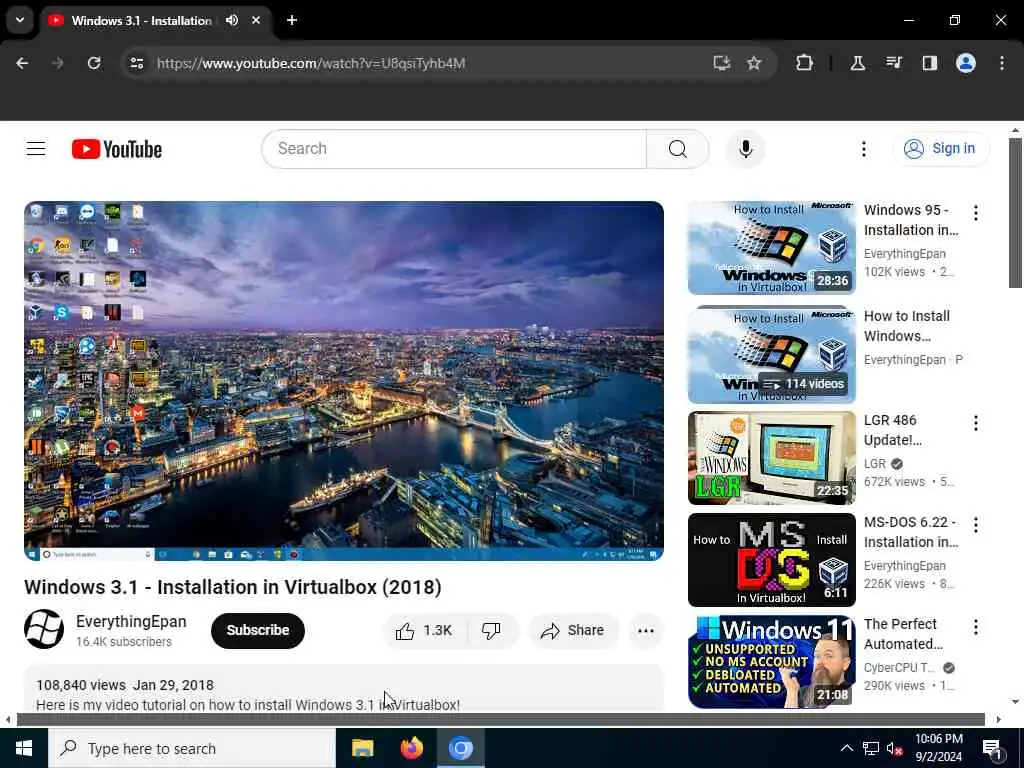
Task: Open options for LGR 486 Update video
Action: pos(976,423)
